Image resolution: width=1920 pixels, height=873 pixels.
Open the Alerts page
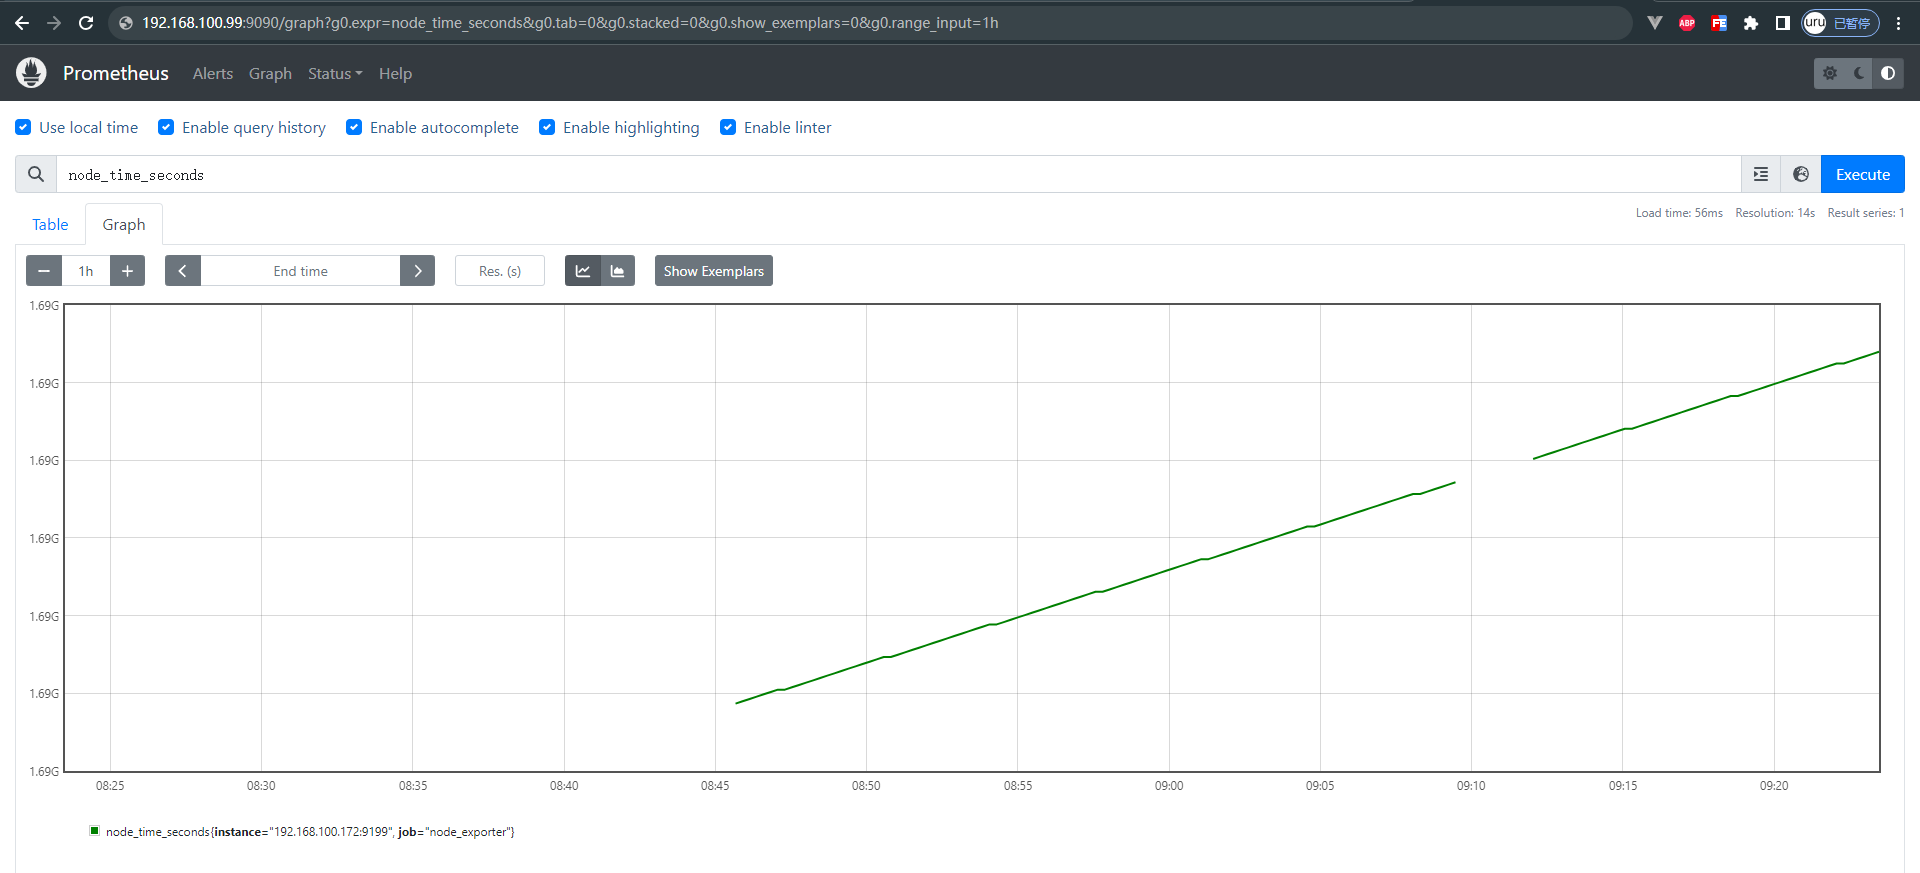tap(213, 73)
